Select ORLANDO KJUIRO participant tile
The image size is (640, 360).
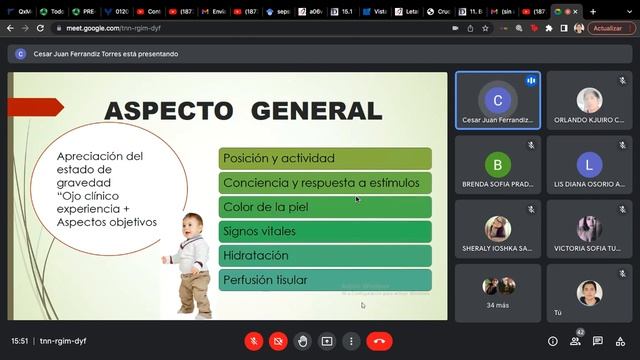pyautogui.click(x=589, y=100)
